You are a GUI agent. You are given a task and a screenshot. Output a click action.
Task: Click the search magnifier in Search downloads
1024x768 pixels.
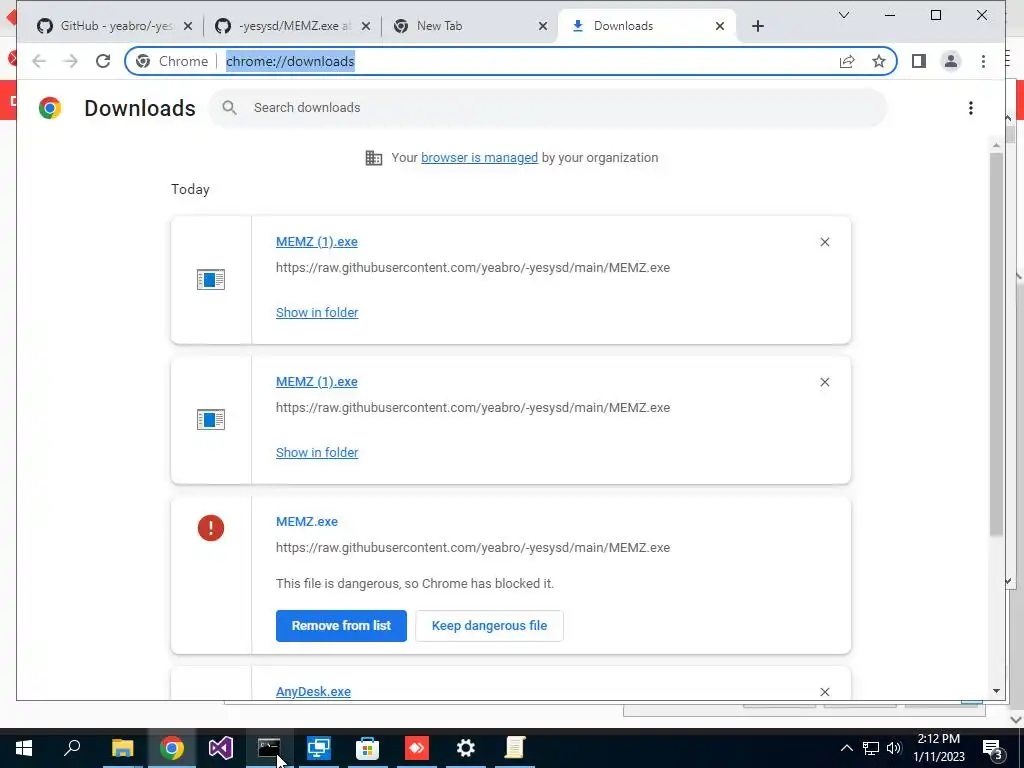[x=229, y=108]
